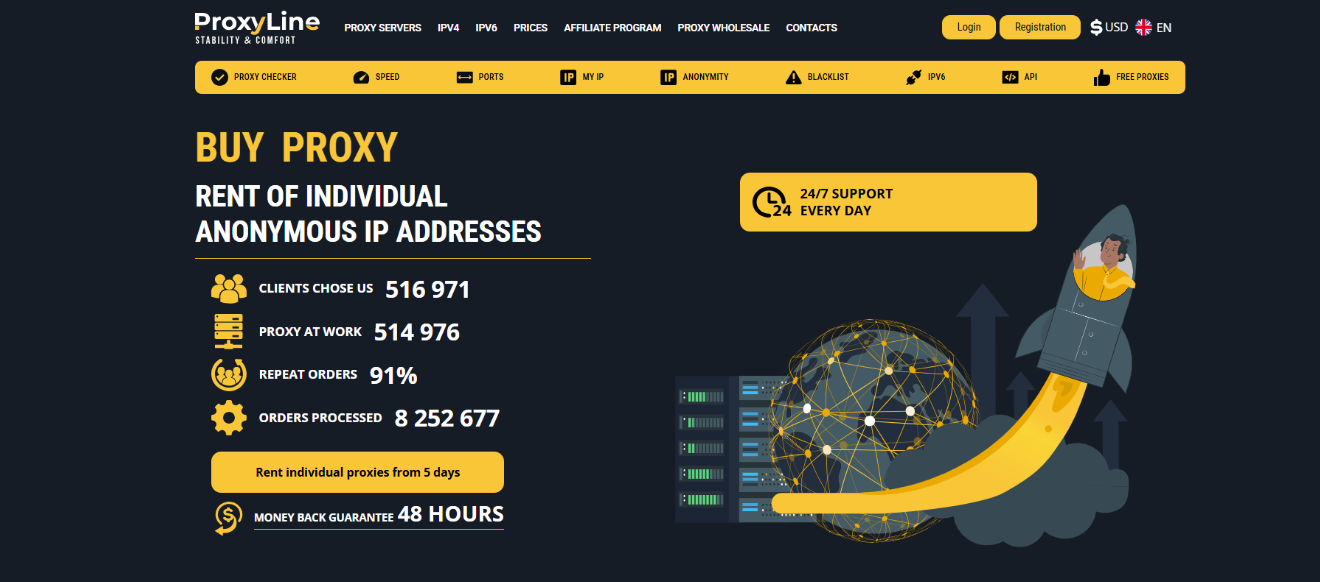Click the money back guarantee dollar icon

pos(229,517)
